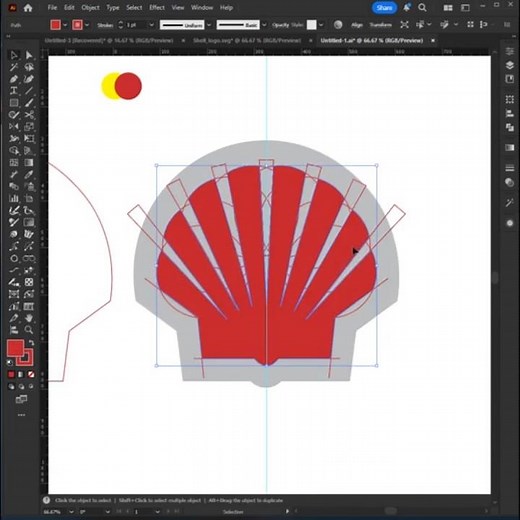Select the Hand tool
The width and height of the screenshot is (520, 520).
(x=29, y=318)
